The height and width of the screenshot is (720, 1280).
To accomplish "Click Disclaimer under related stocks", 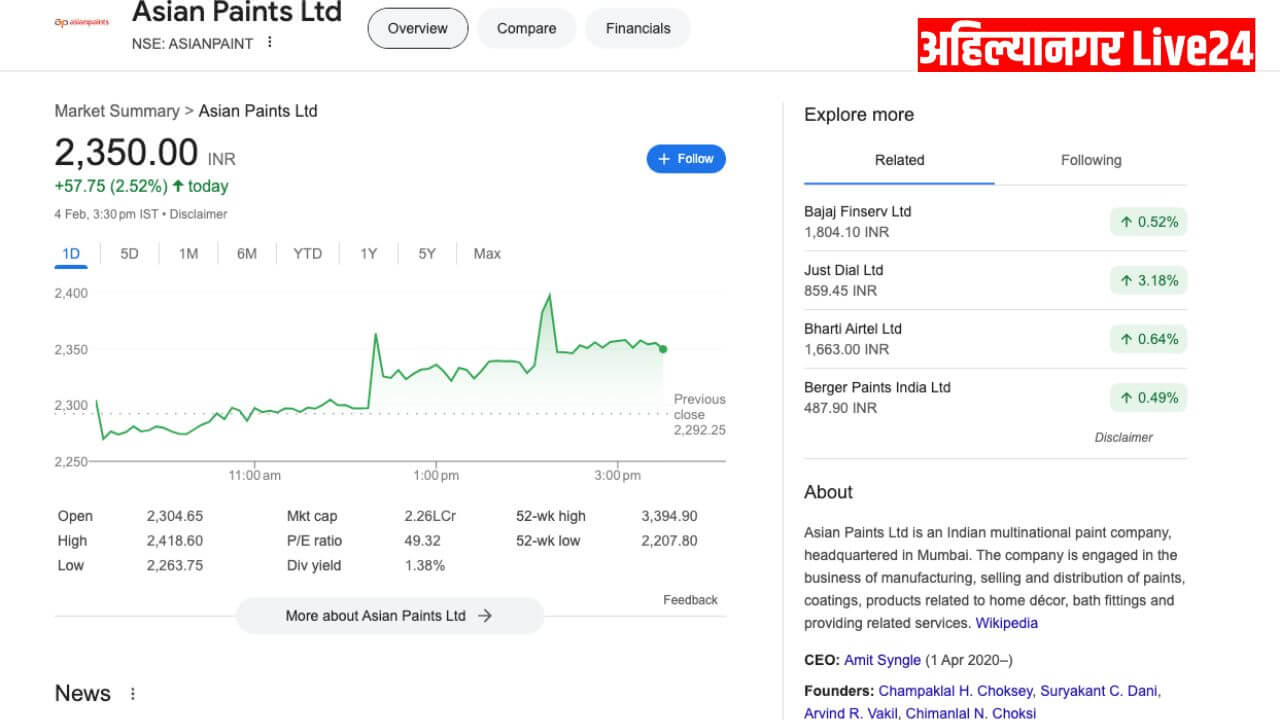I will [1123, 437].
